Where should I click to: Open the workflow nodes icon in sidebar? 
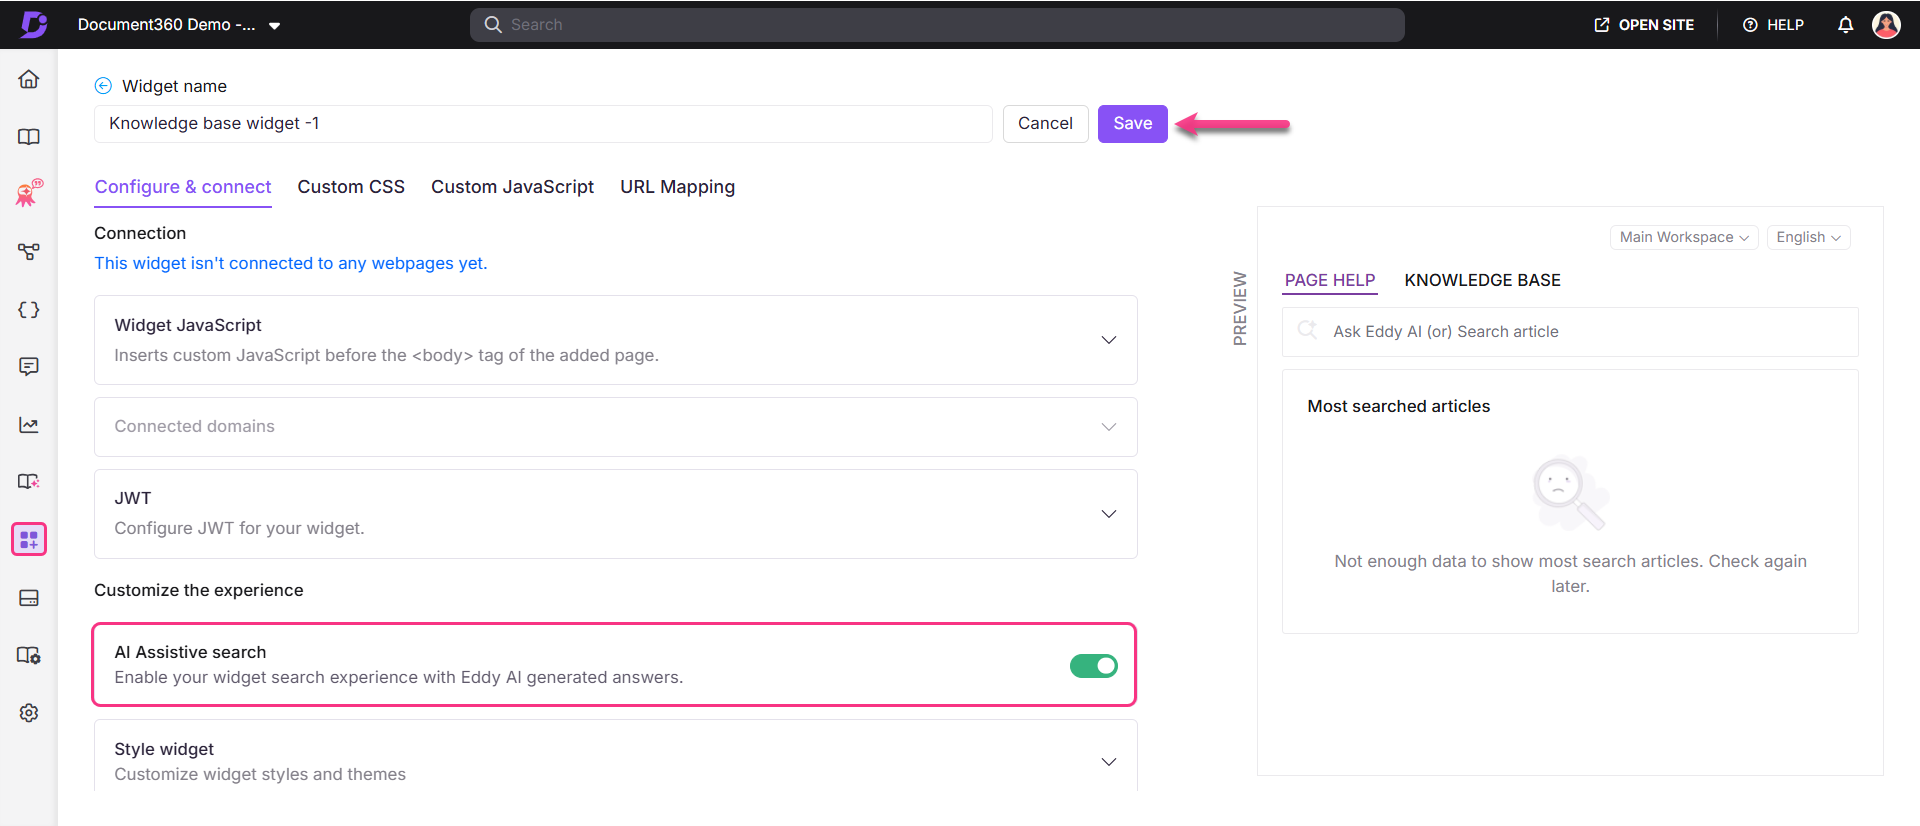[29, 252]
